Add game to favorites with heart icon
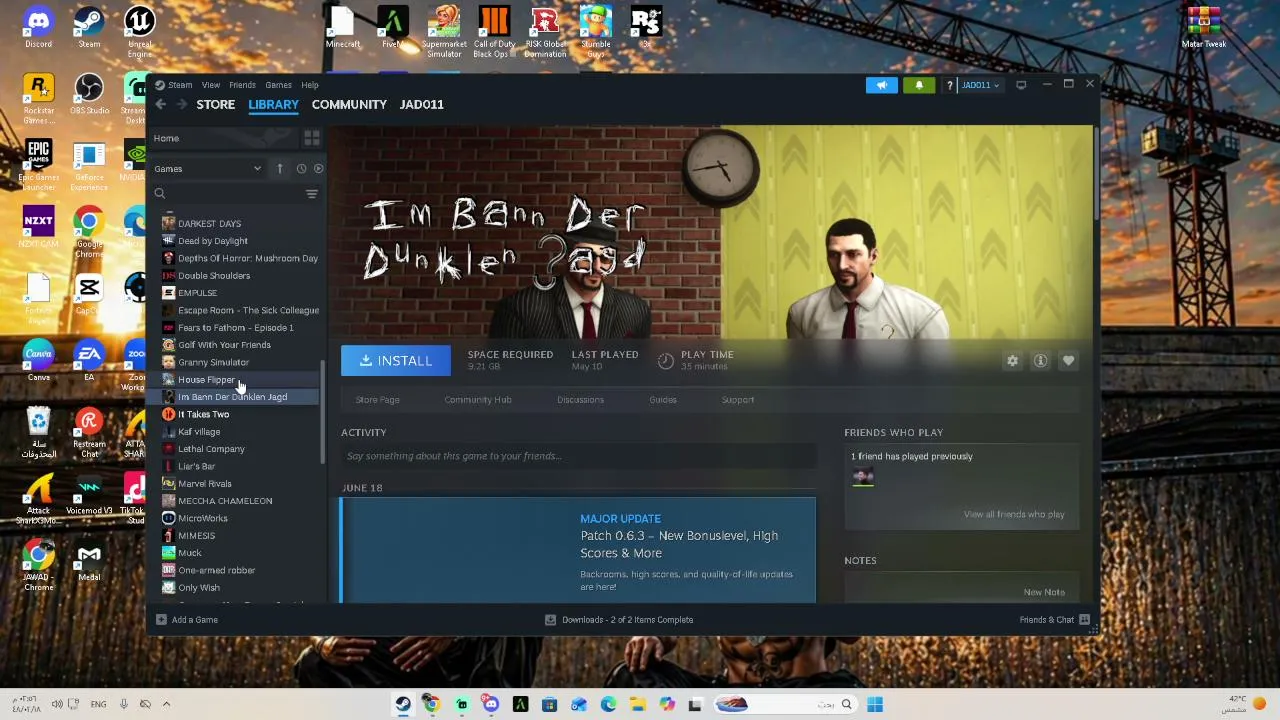Screen dimensions: 1280x720 tap(1068, 361)
